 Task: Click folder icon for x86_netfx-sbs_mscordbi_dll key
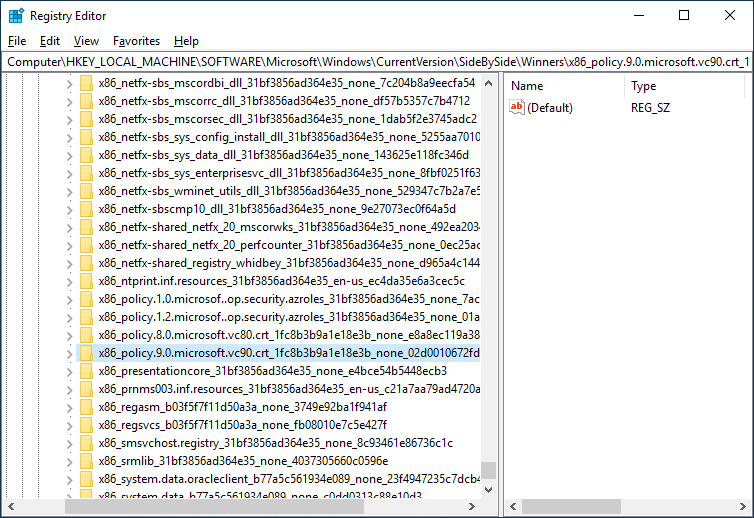(86, 83)
